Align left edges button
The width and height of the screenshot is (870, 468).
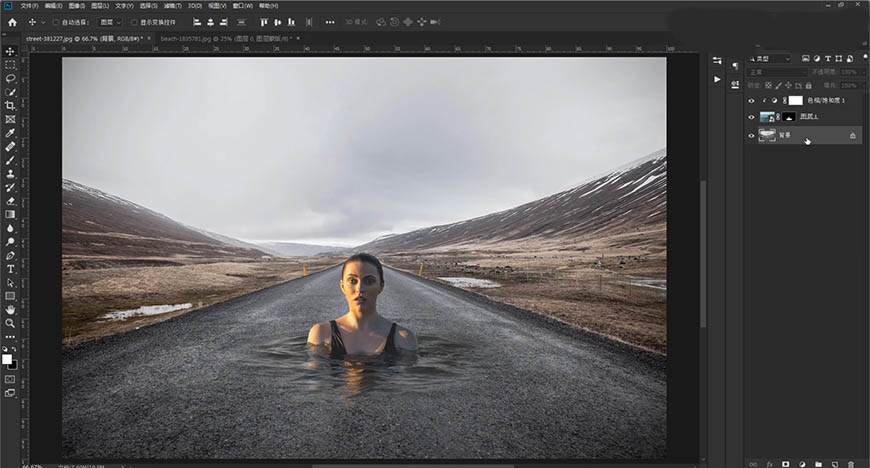[x=197, y=22]
